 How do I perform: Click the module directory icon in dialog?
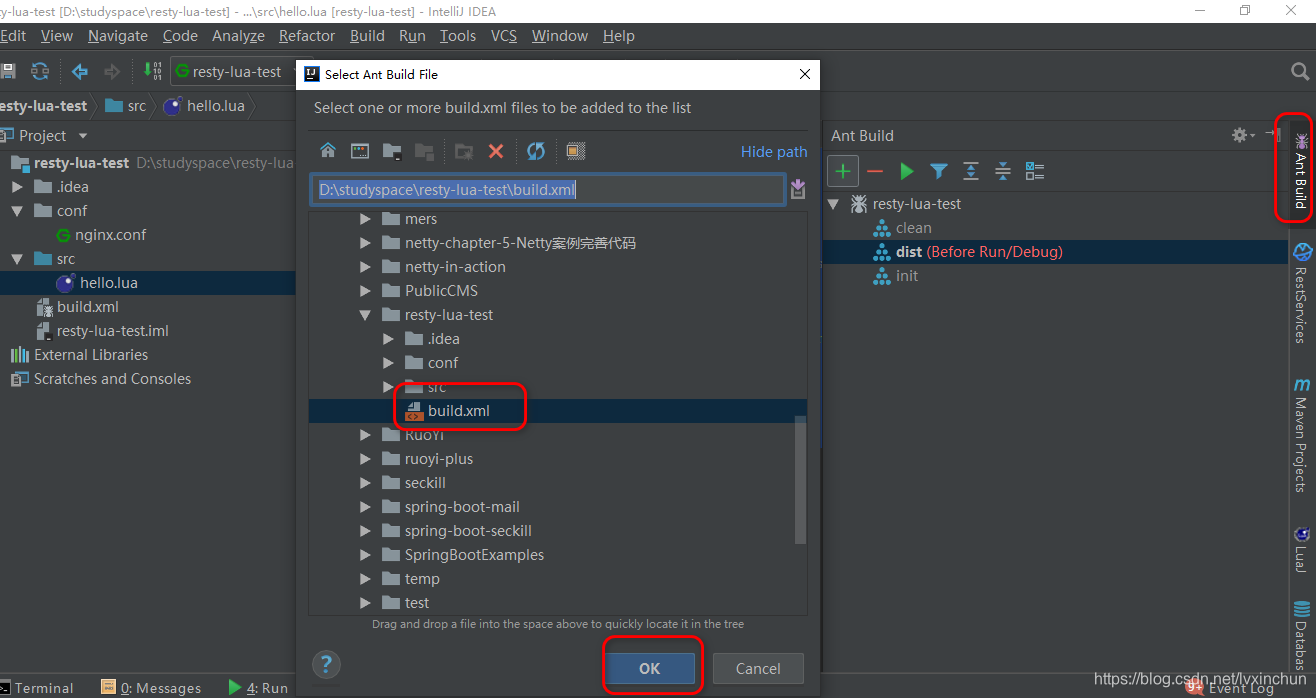tap(424, 151)
